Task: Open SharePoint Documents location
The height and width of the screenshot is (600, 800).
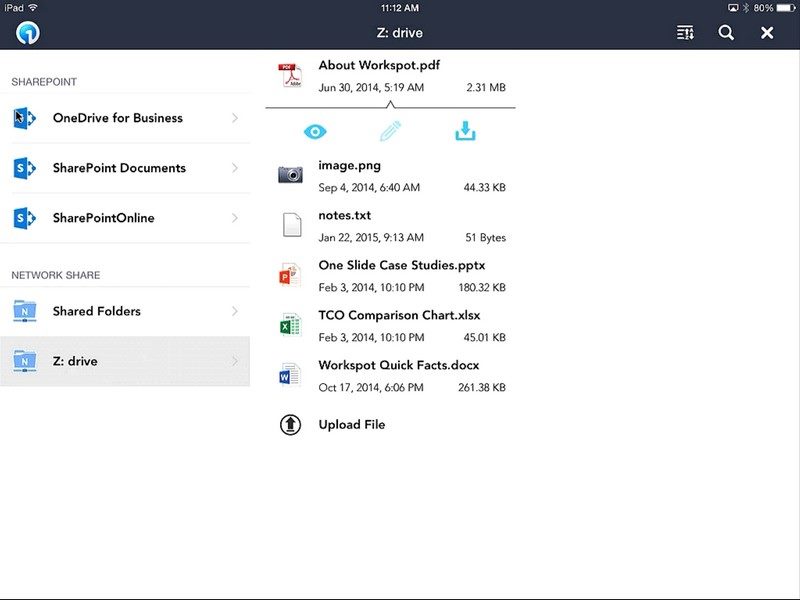Action: coord(125,168)
